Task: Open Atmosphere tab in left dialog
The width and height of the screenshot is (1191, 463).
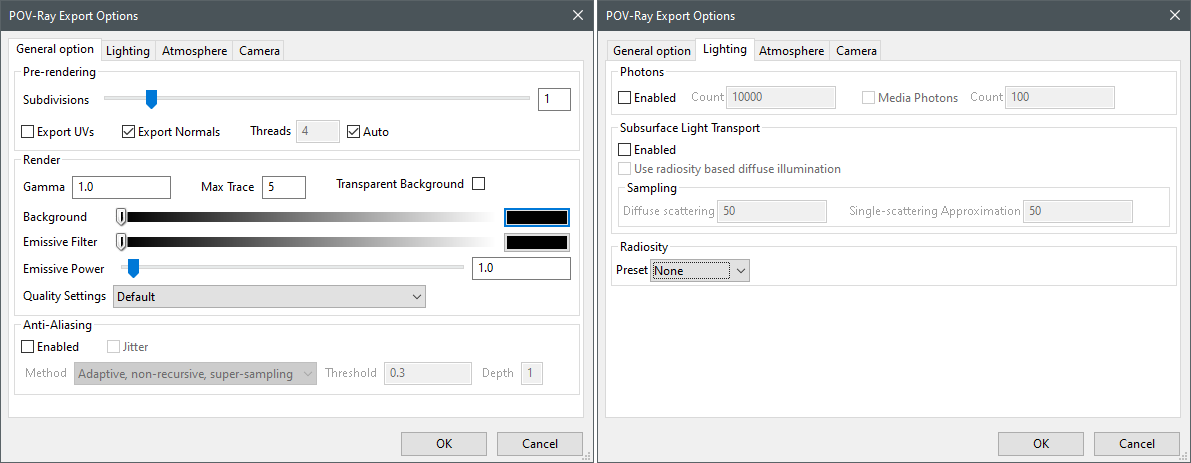Action: (x=194, y=51)
